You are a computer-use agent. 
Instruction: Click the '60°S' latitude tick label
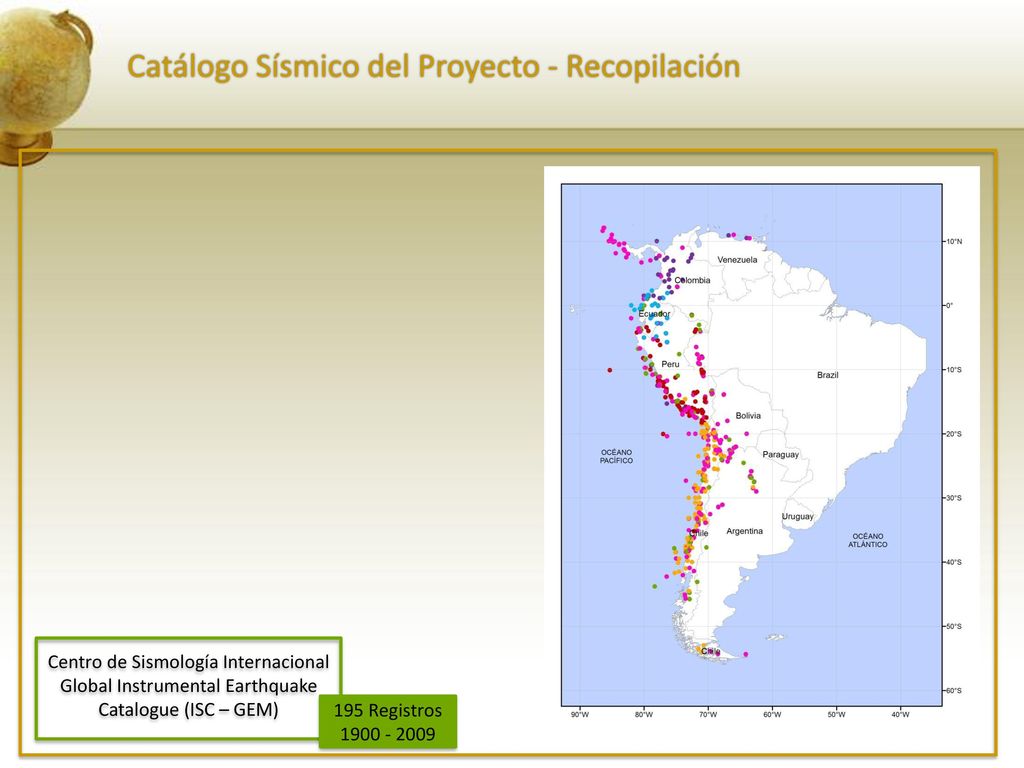click(954, 690)
